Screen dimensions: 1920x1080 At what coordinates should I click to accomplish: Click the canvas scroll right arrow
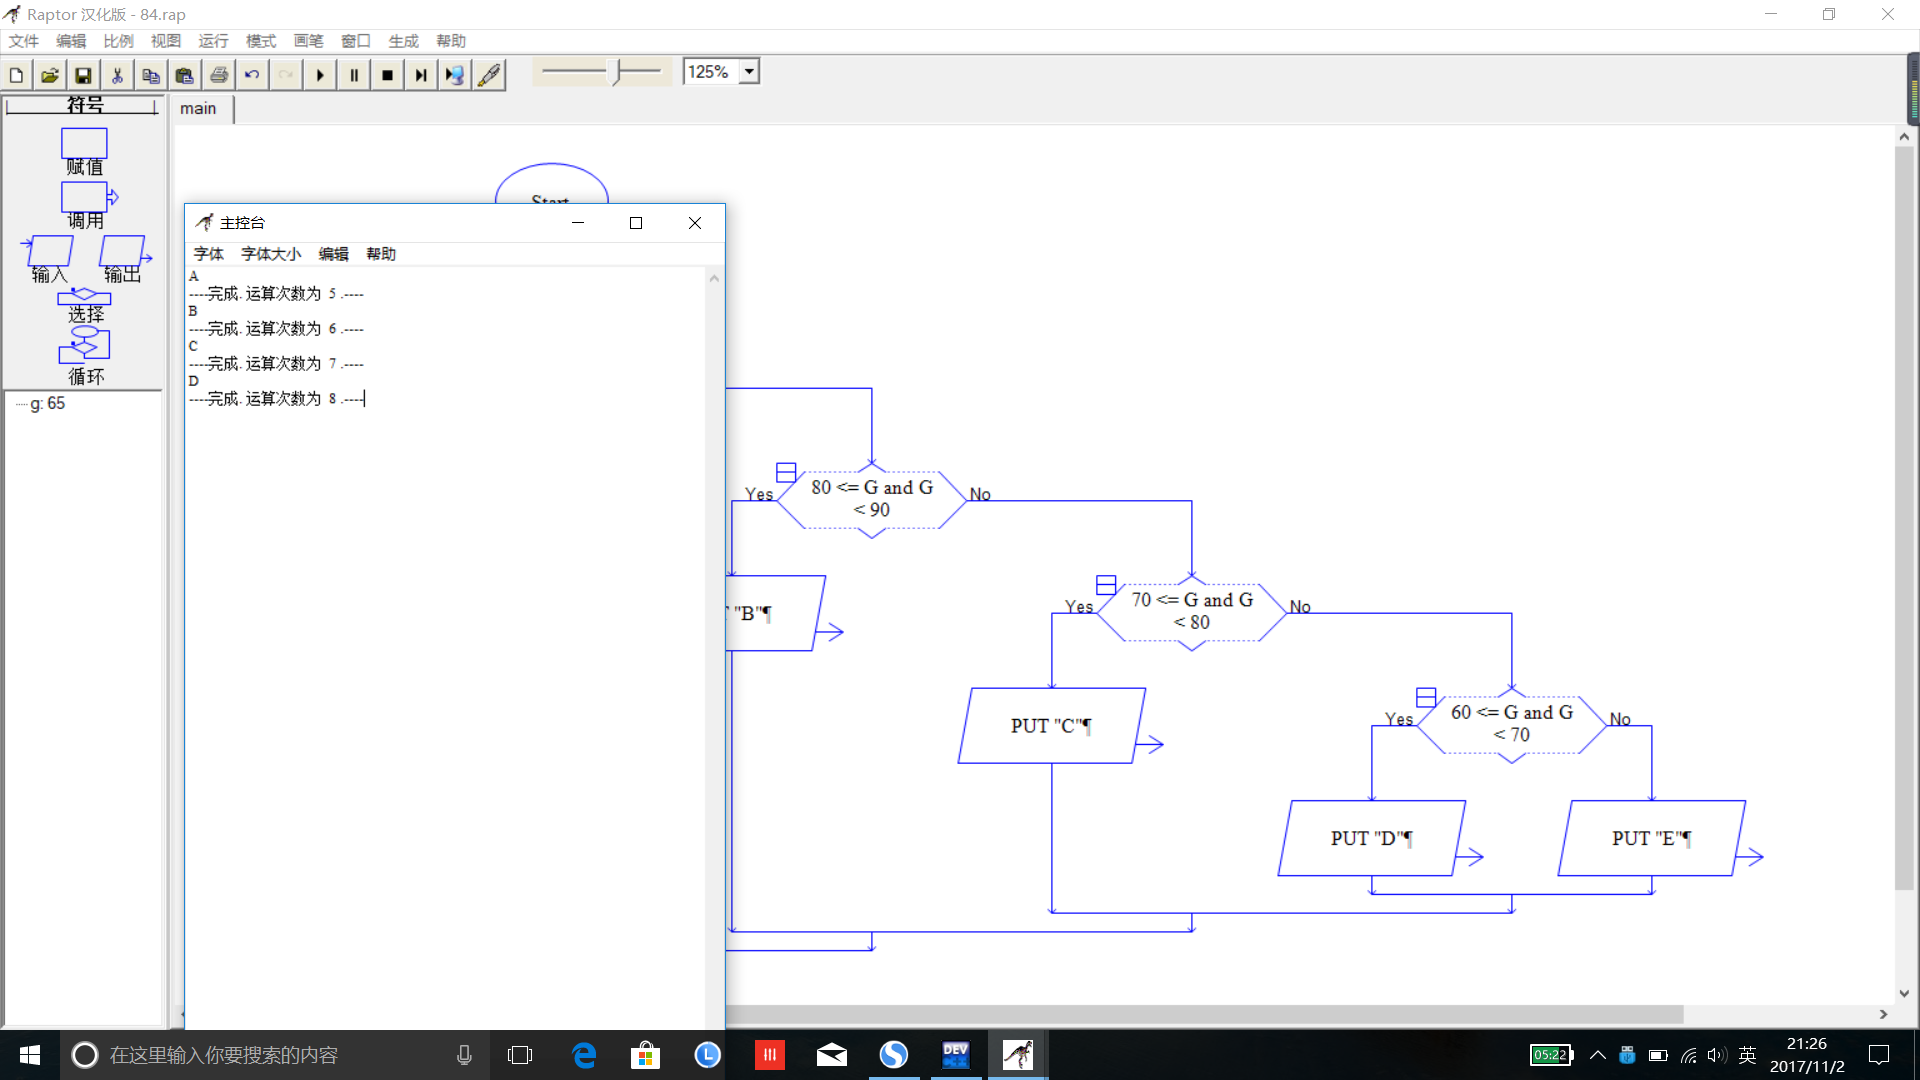(1883, 1014)
